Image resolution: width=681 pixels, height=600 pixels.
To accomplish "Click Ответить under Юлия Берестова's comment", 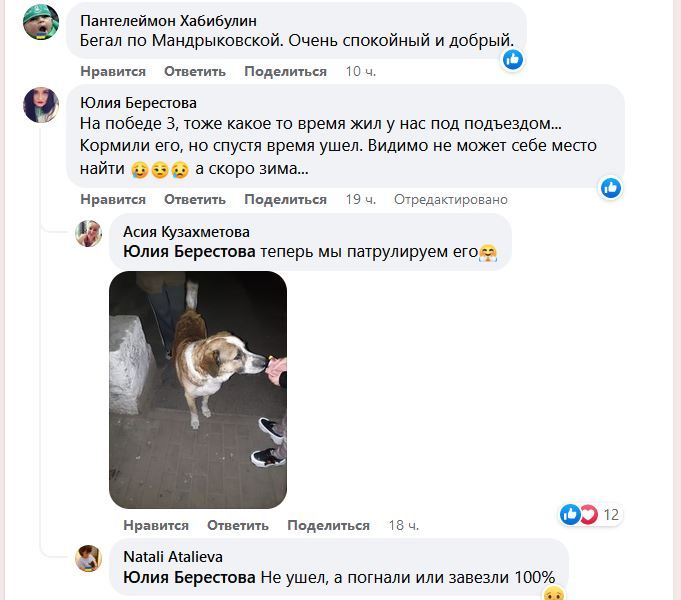I will pyautogui.click(x=195, y=199).
